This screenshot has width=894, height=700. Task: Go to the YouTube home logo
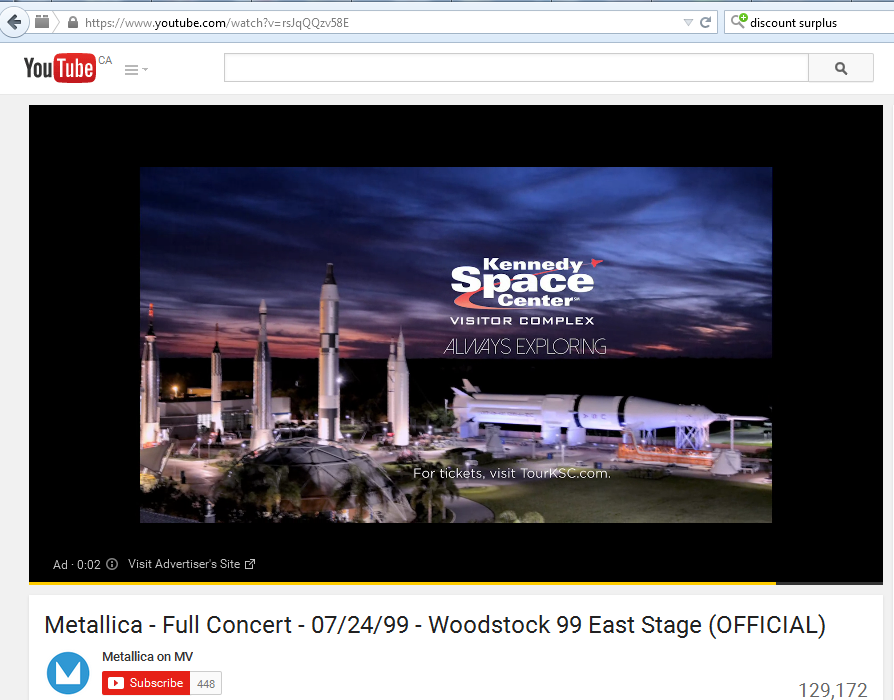pyautogui.click(x=60, y=68)
